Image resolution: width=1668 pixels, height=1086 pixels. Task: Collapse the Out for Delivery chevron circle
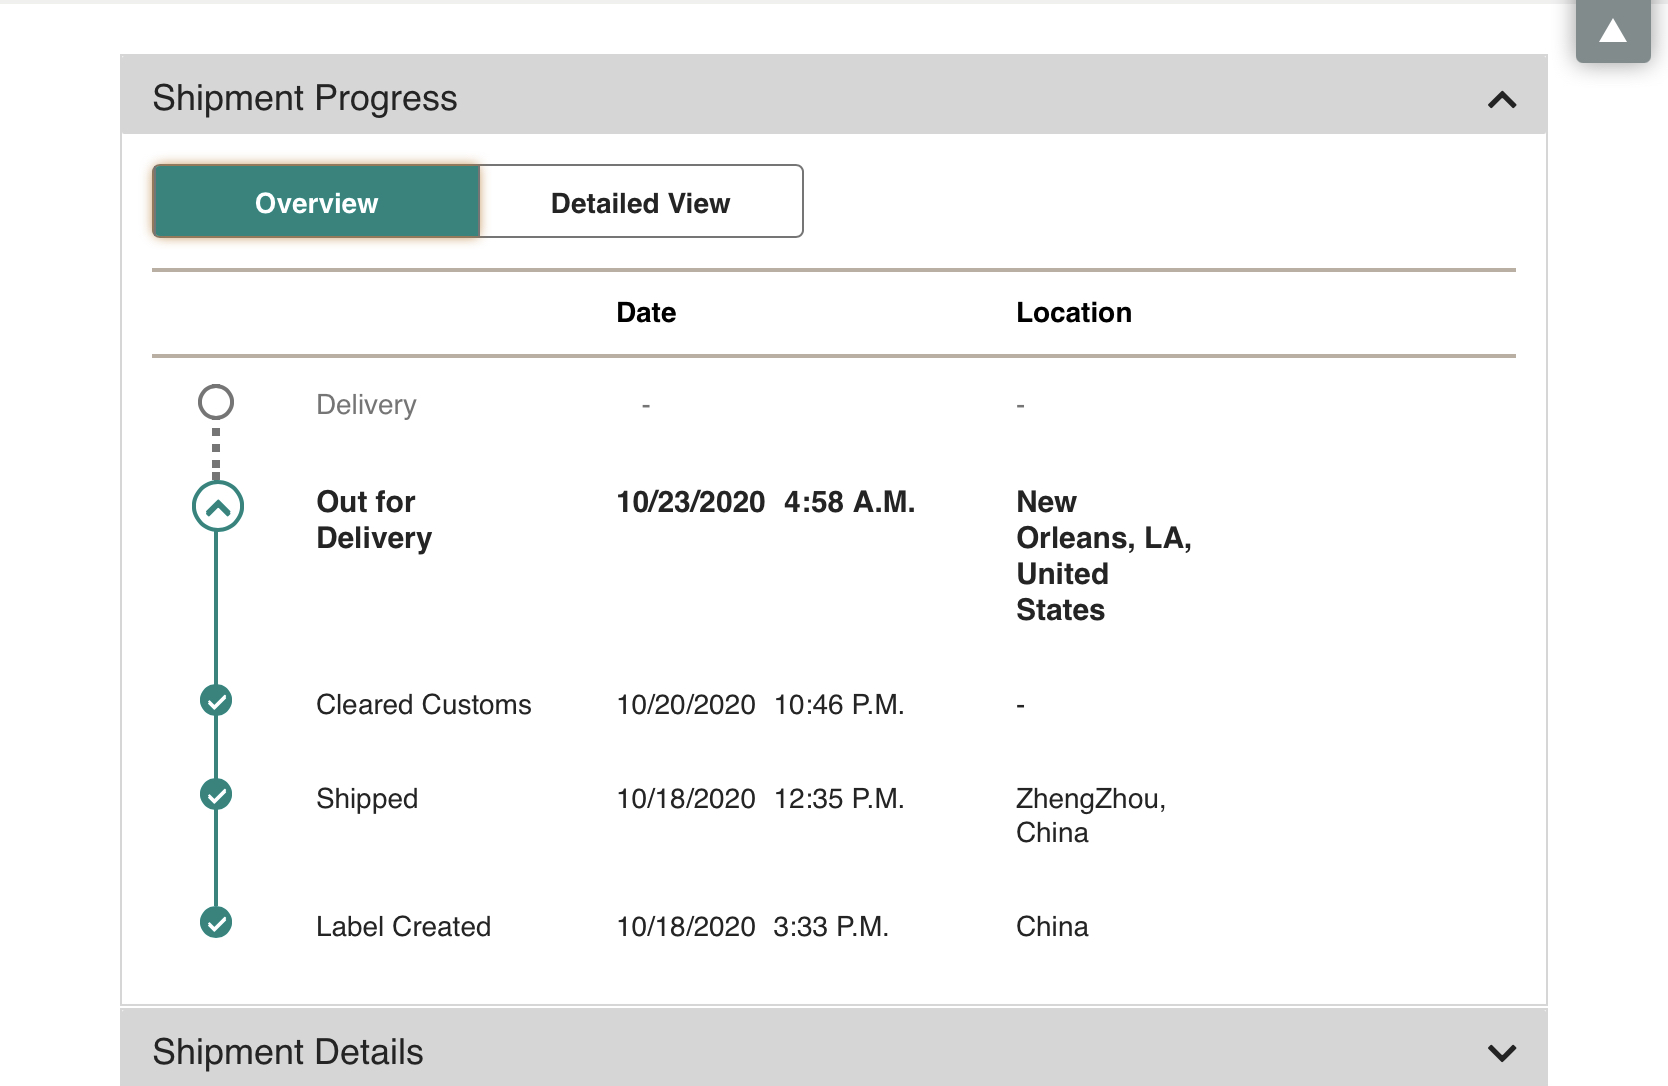point(217,507)
